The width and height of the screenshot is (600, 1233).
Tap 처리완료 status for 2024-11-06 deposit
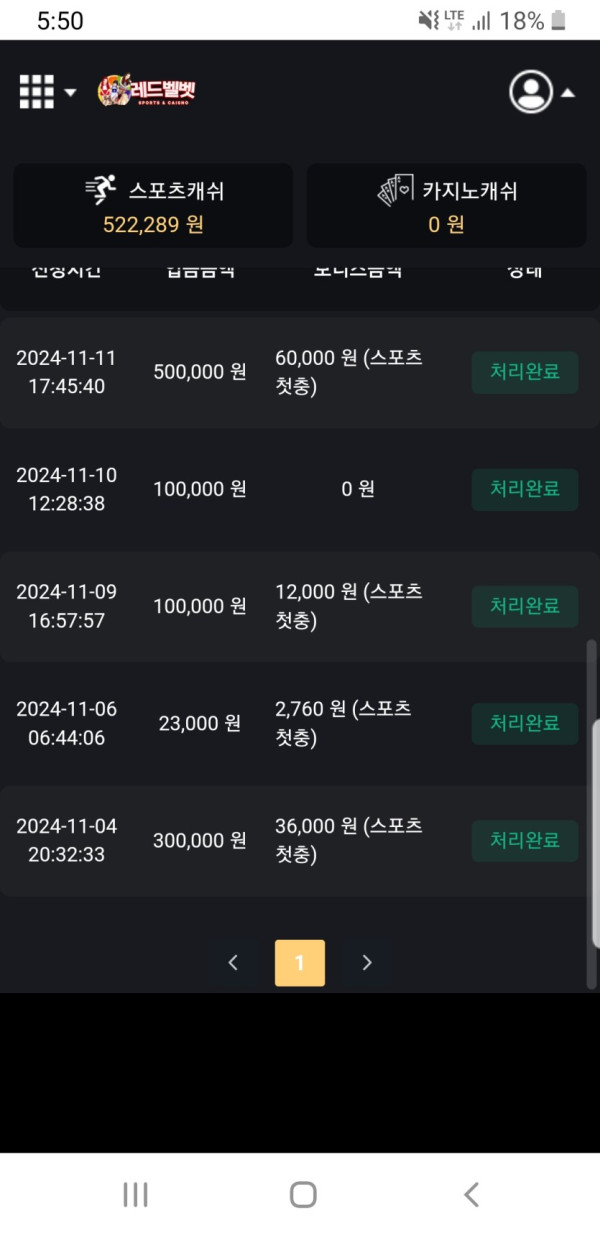[525, 723]
